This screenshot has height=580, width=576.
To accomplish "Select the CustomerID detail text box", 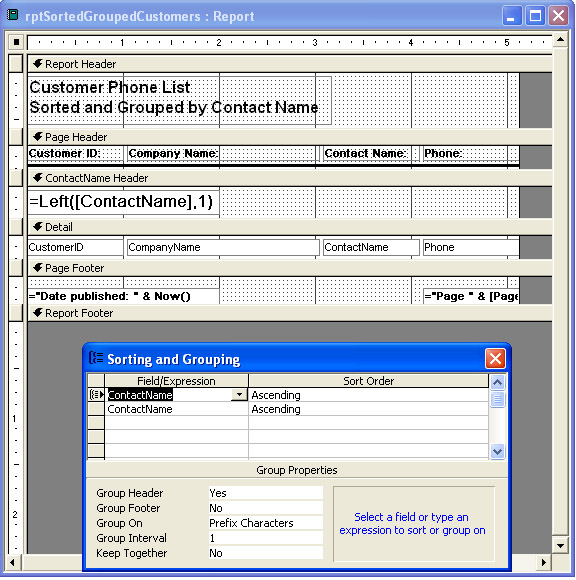I will (75, 247).
